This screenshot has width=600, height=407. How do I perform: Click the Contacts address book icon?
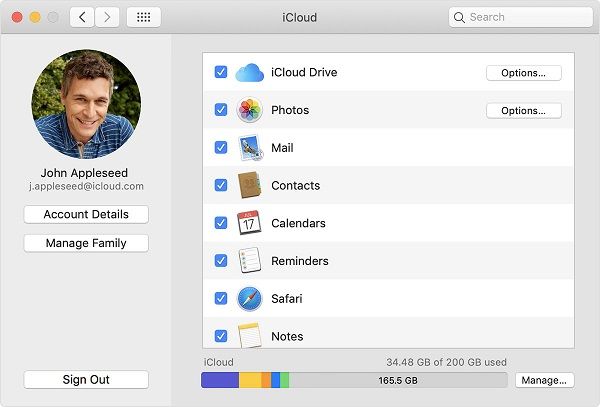tap(249, 185)
